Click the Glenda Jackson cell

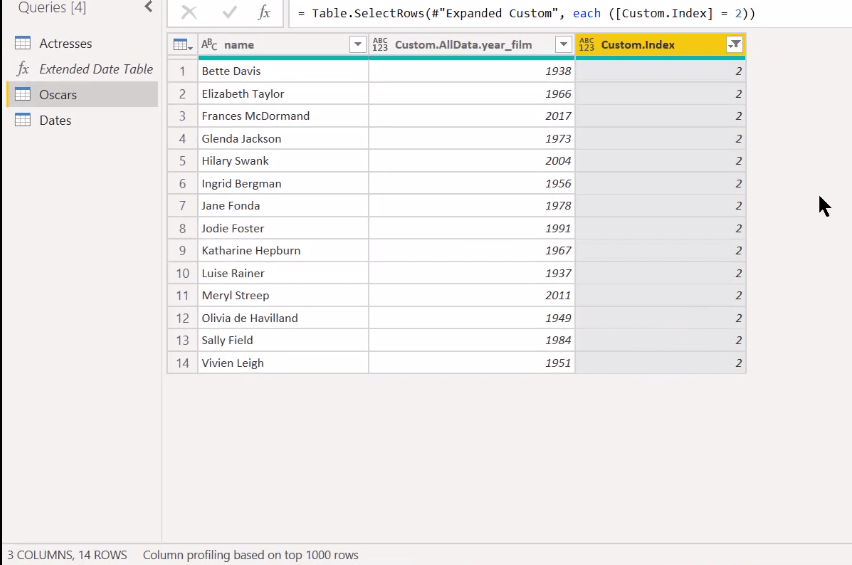pyautogui.click(x=283, y=139)
